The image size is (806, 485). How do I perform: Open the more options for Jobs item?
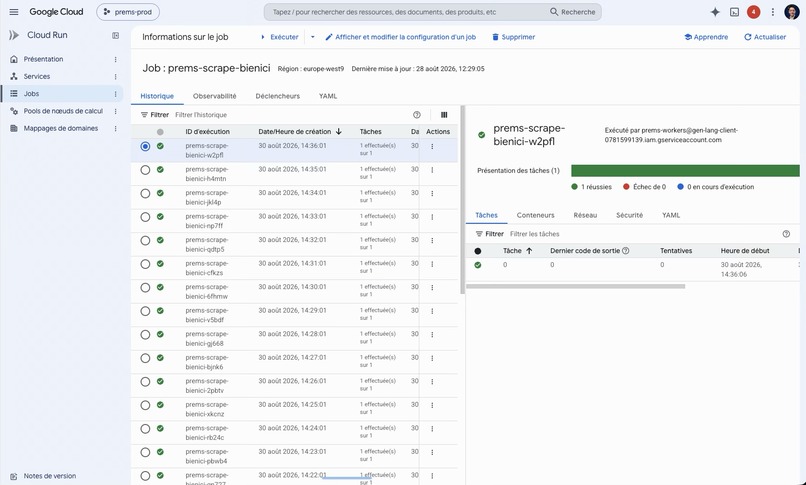[116, 94]
